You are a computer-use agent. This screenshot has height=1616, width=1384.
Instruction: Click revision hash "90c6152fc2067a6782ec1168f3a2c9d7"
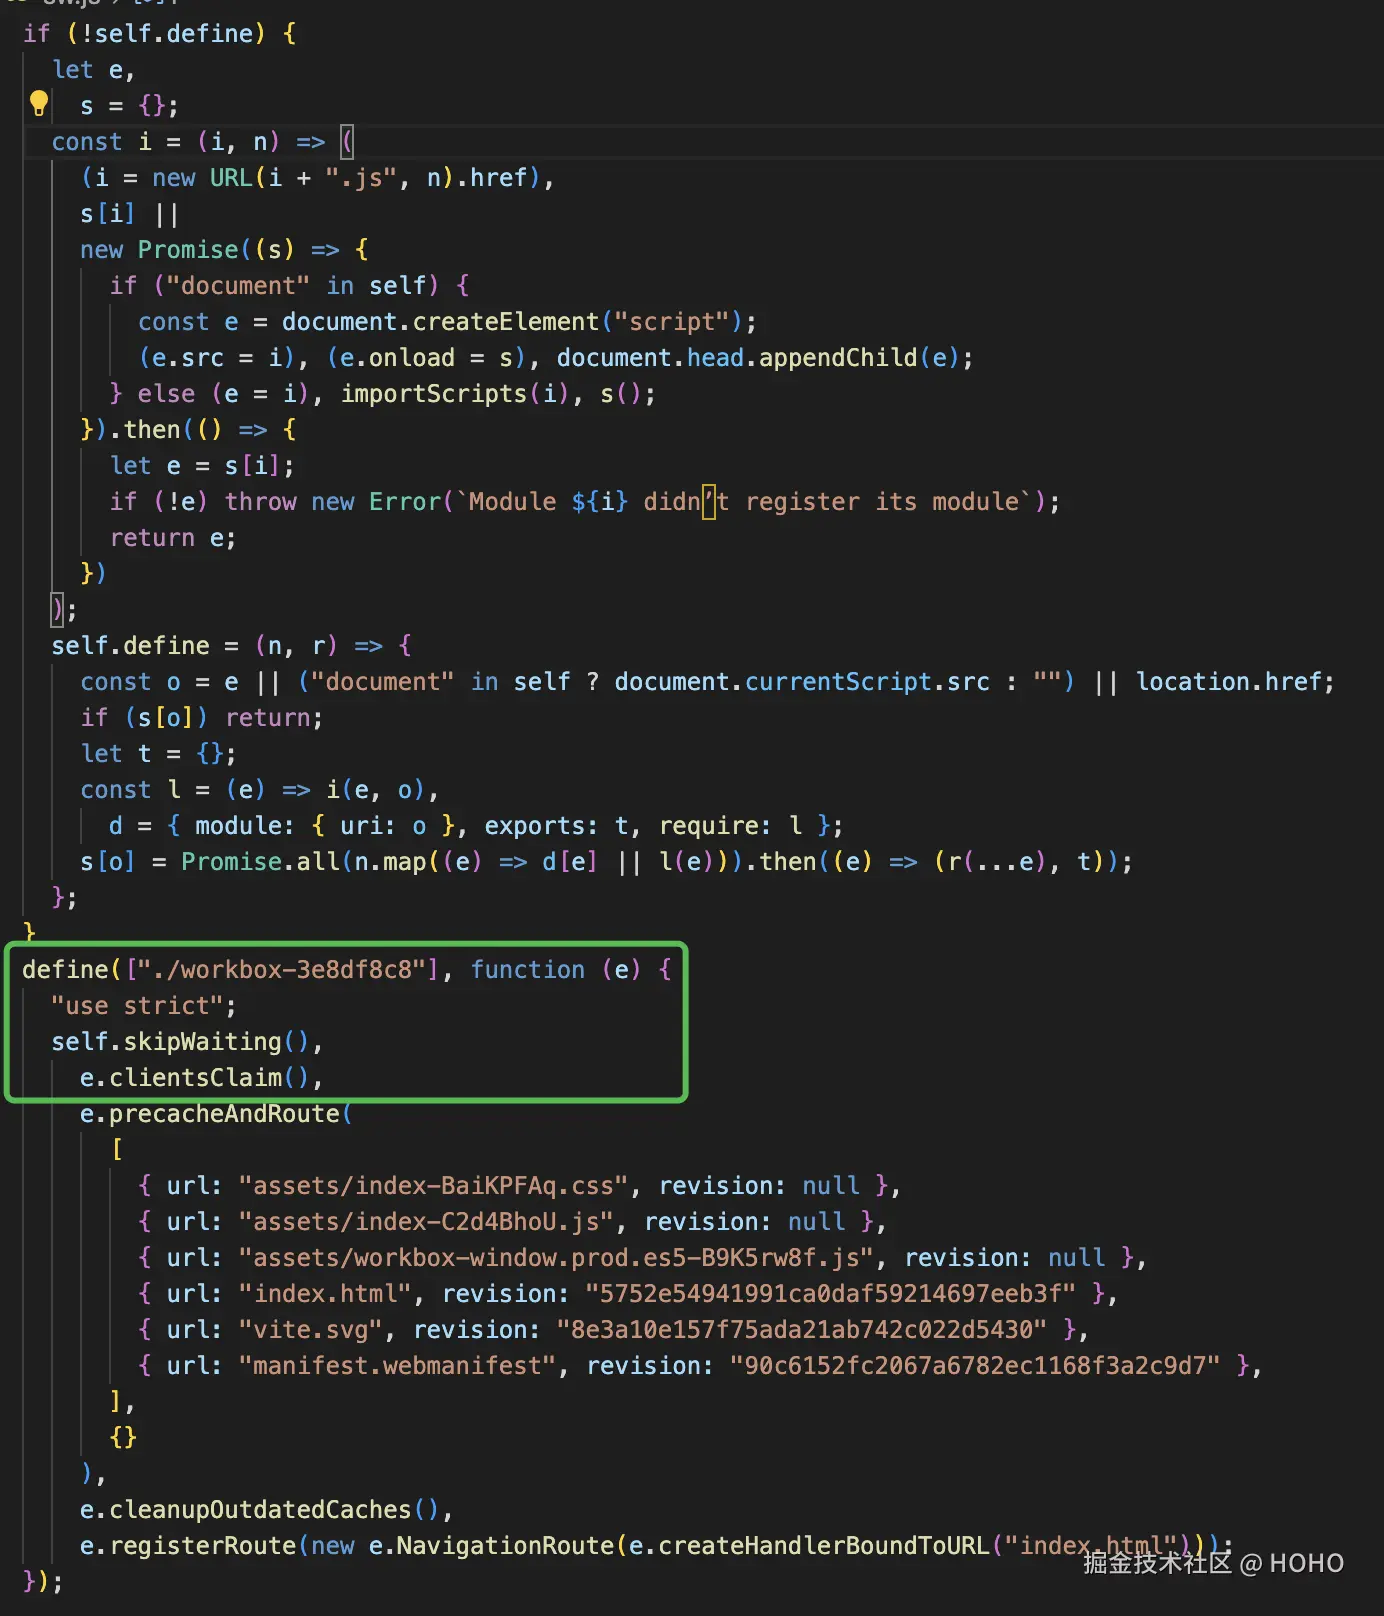click(975, 1366)
